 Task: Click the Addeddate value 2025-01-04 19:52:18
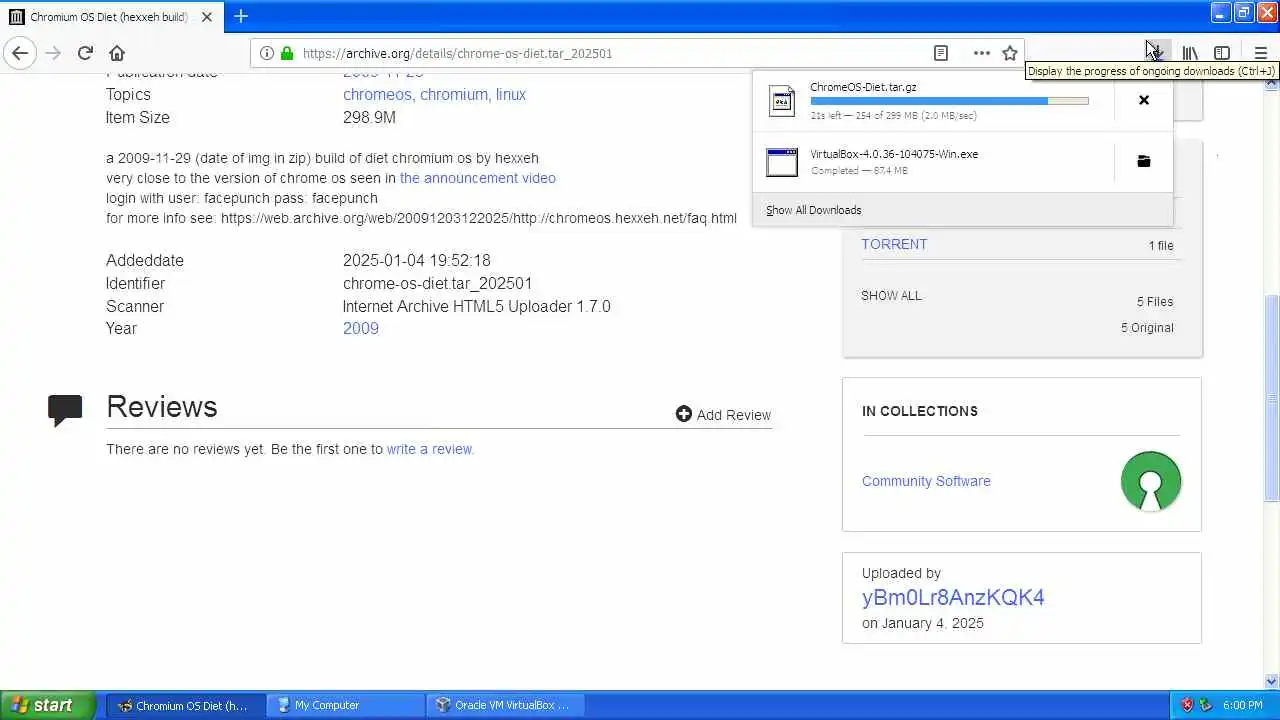(x=416, y=261)
